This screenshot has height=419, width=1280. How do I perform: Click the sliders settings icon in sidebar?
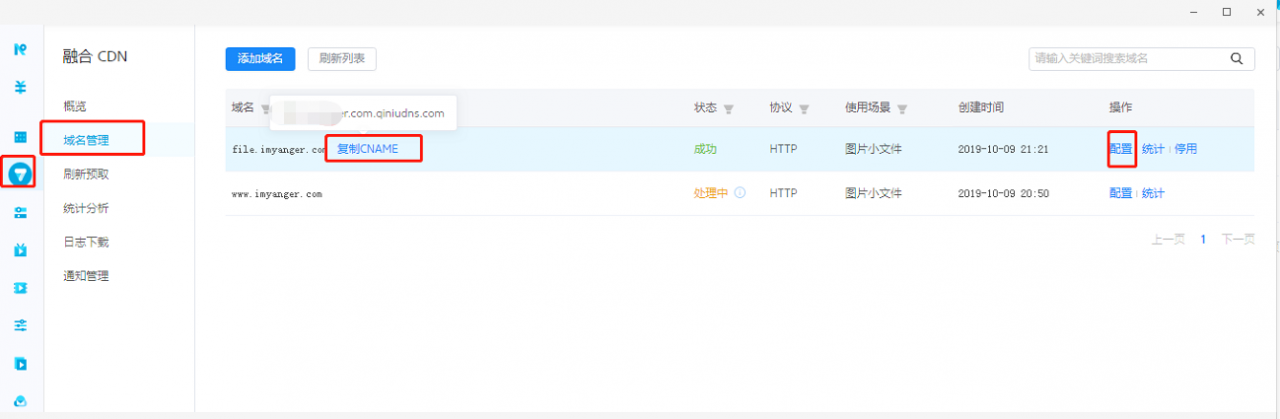point(20,325)
